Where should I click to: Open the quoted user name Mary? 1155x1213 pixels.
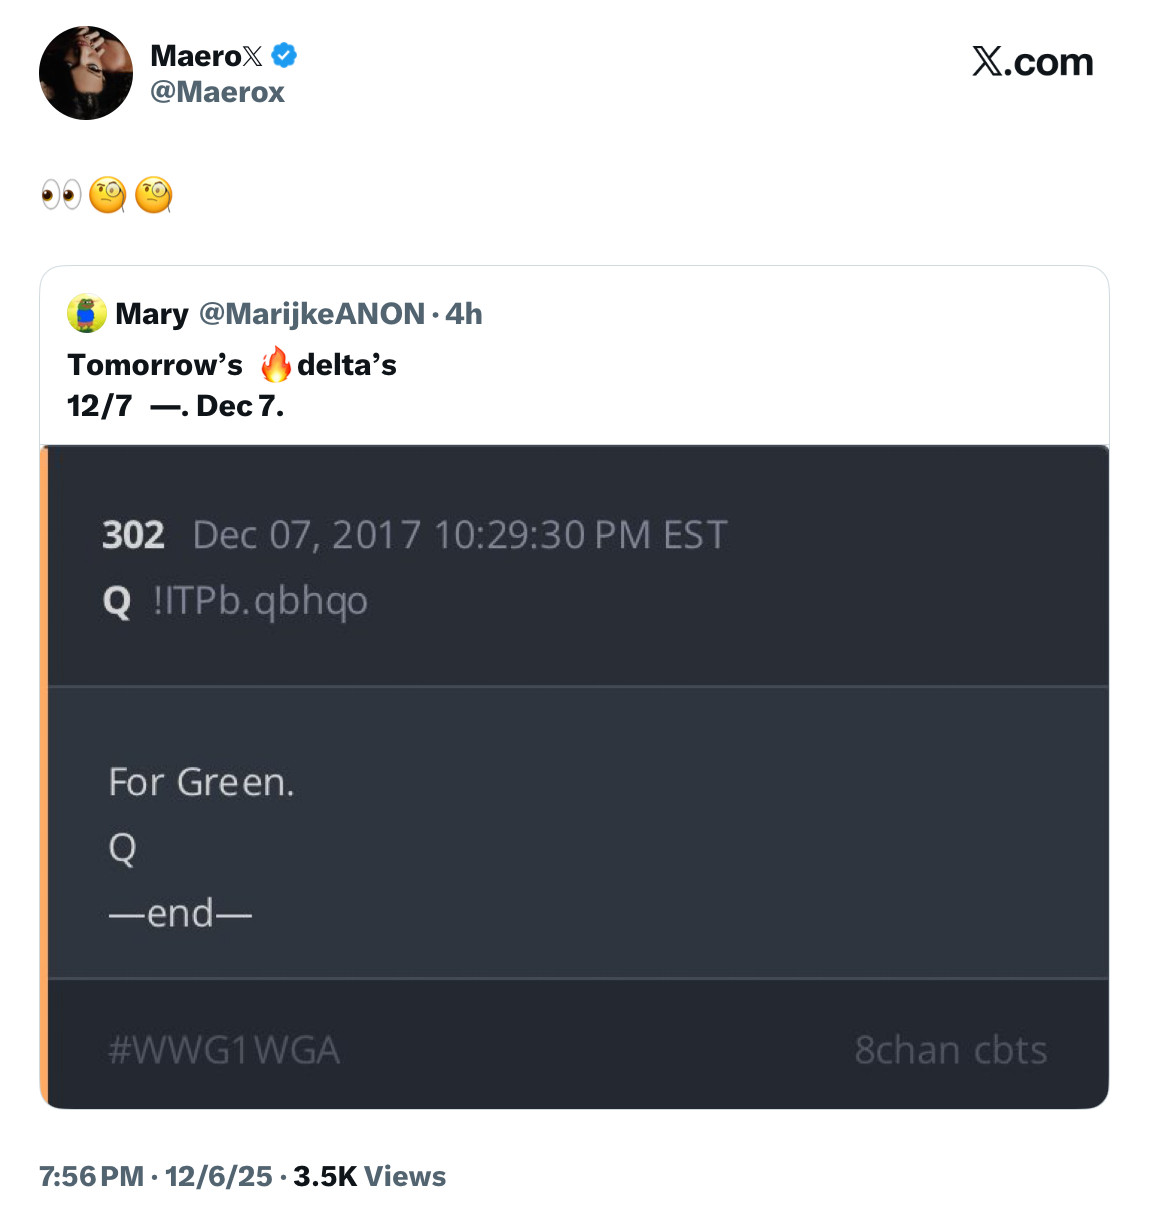152,314
